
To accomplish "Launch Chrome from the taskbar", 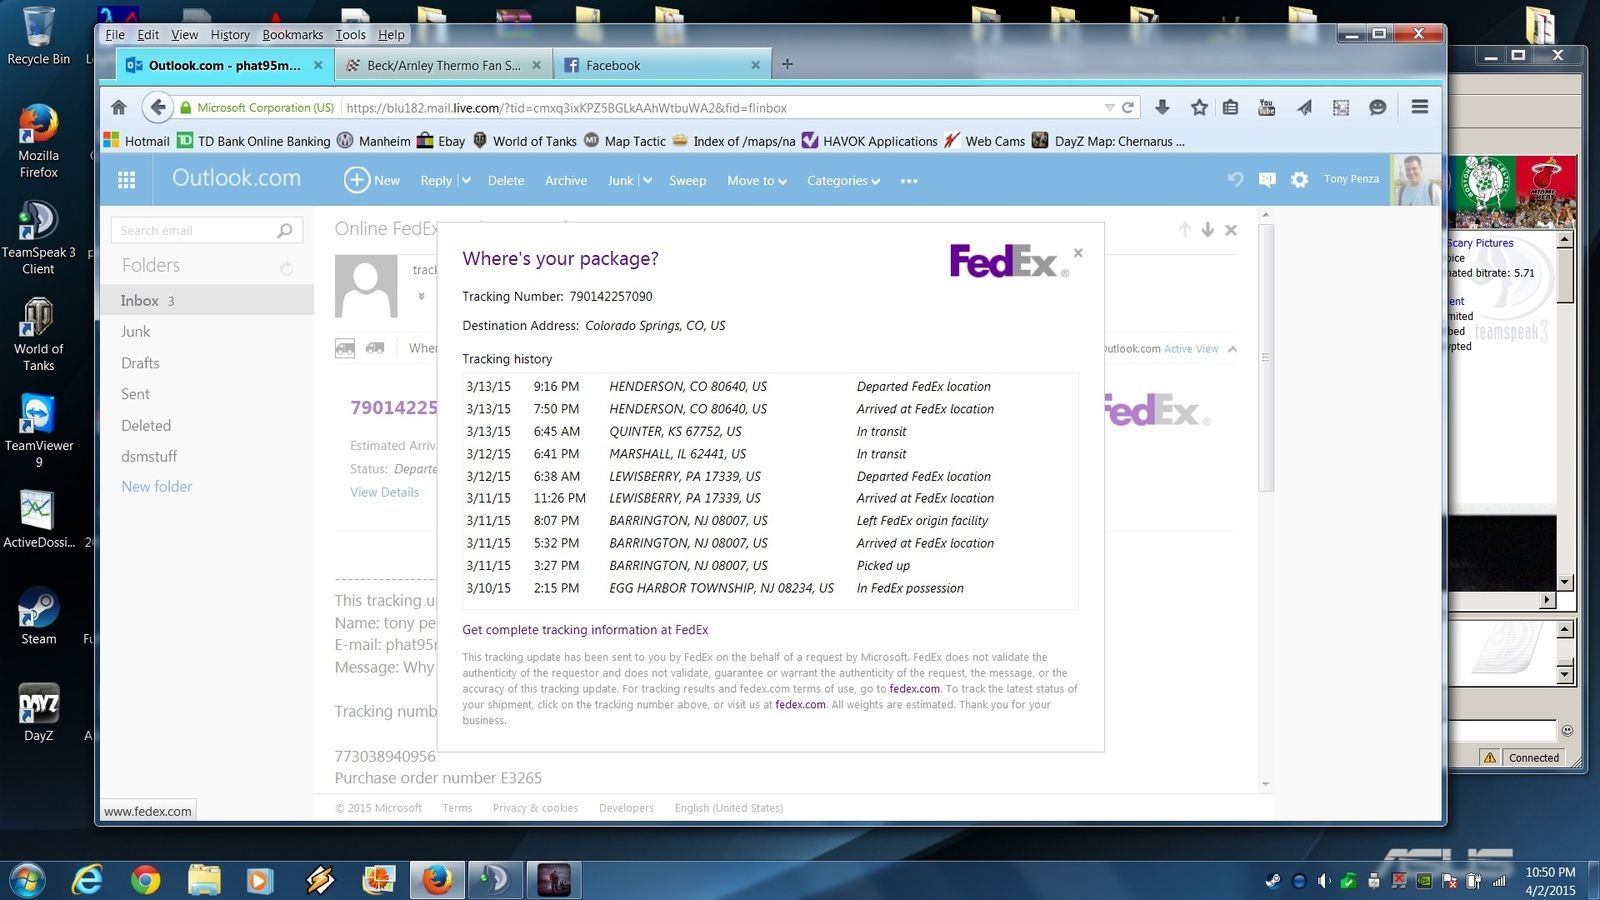I will pos(146,880).
